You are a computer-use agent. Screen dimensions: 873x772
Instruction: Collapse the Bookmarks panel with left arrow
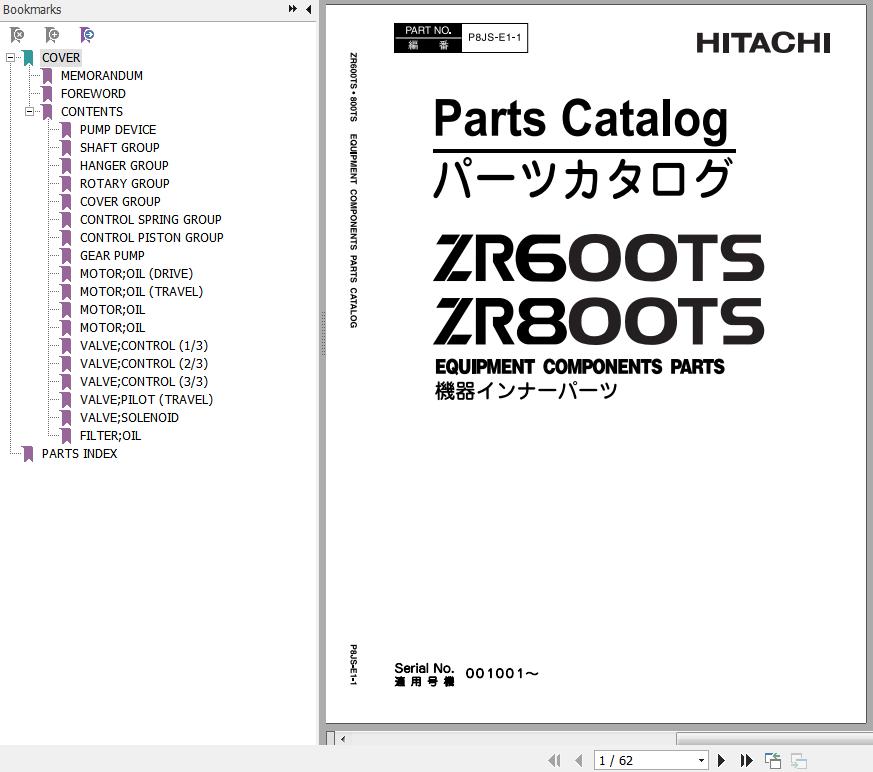pos(308,9)
